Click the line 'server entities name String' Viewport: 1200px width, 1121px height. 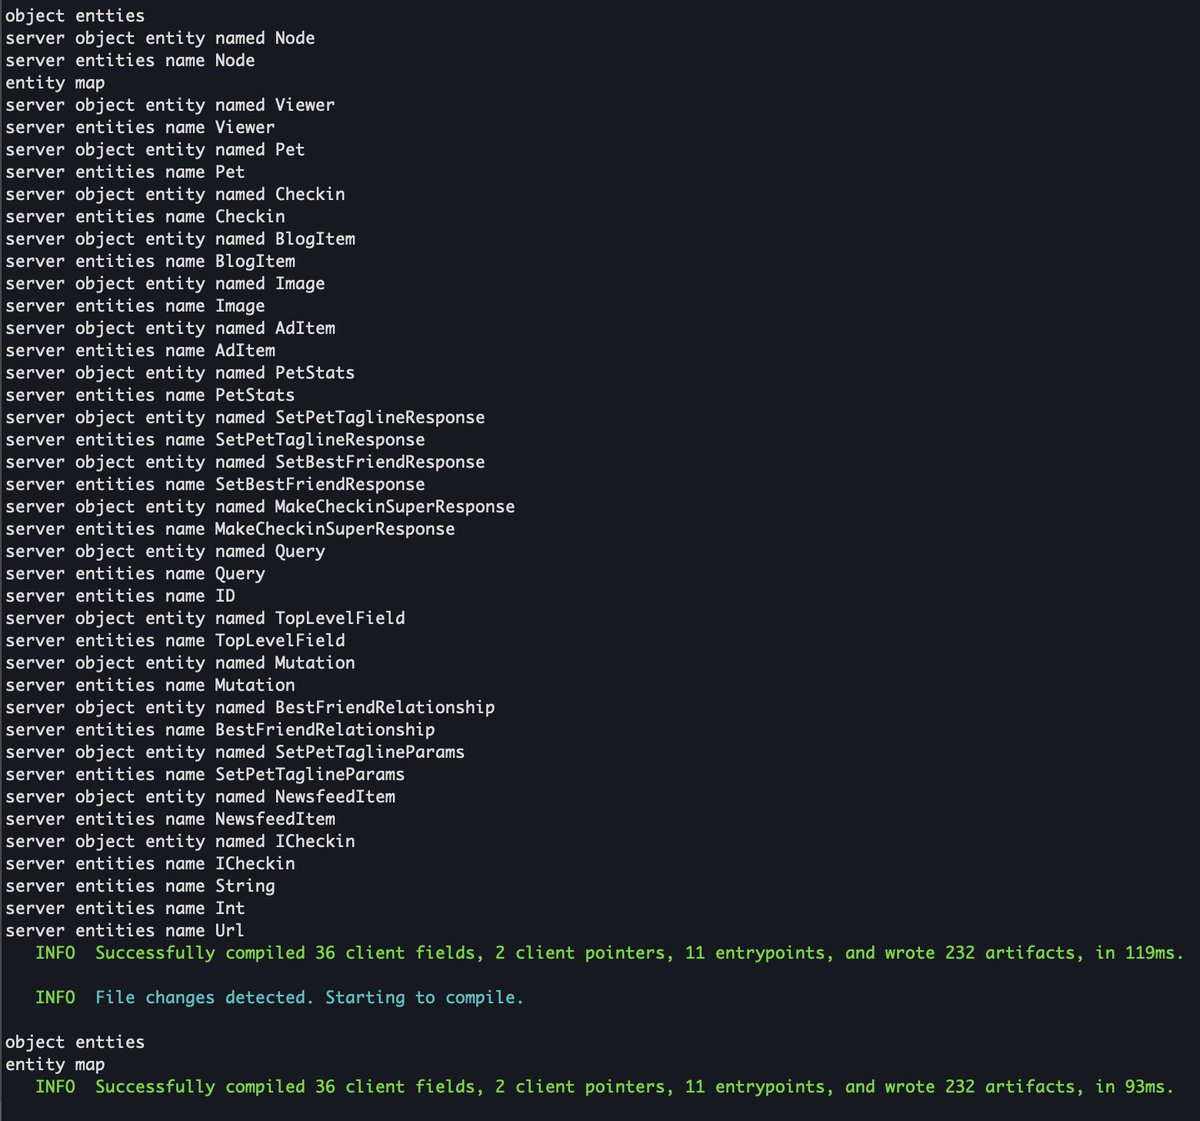[140, 886]
